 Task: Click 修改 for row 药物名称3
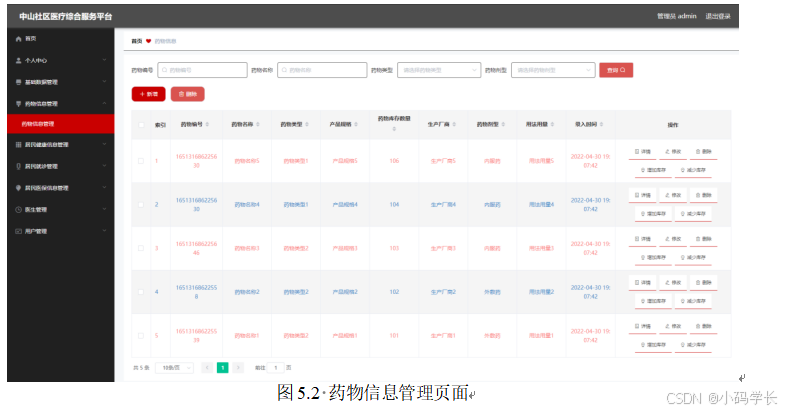pyautogui.click(x=673, y=239)
